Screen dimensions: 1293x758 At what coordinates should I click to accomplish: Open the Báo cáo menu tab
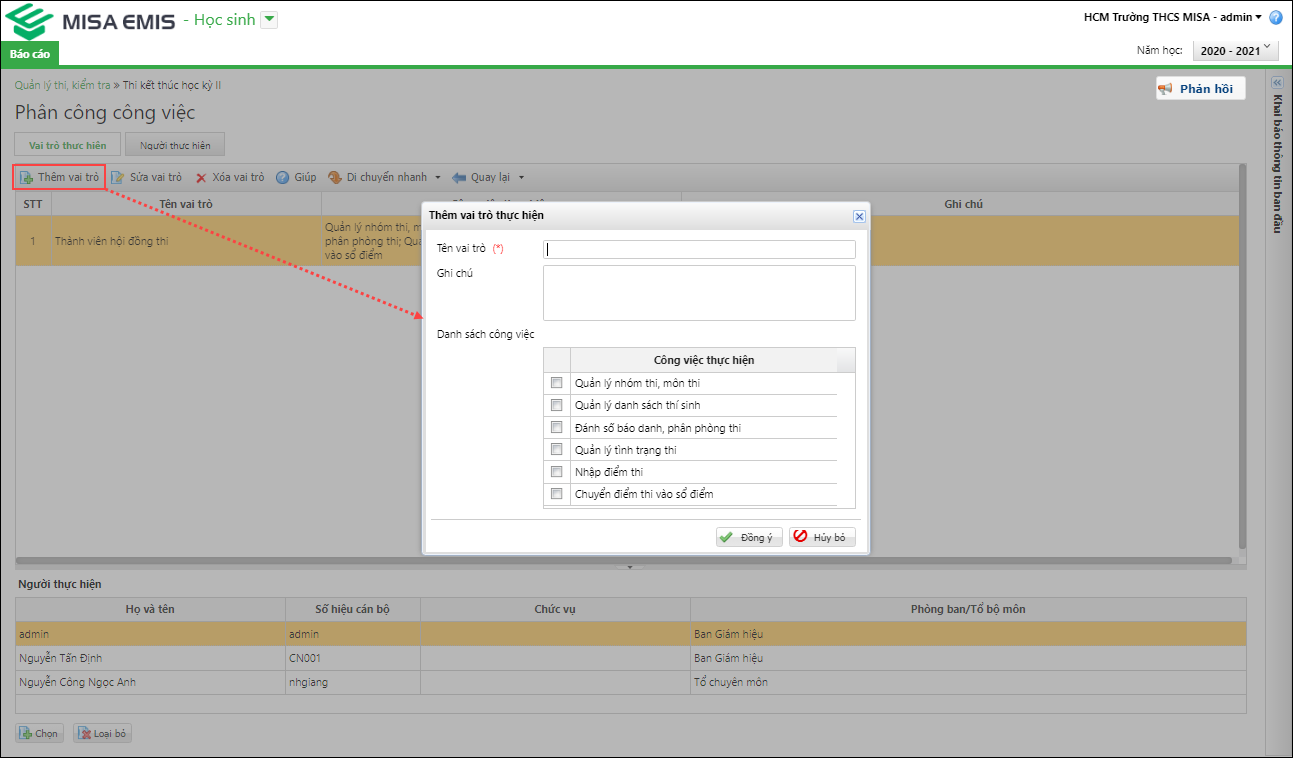30,53
